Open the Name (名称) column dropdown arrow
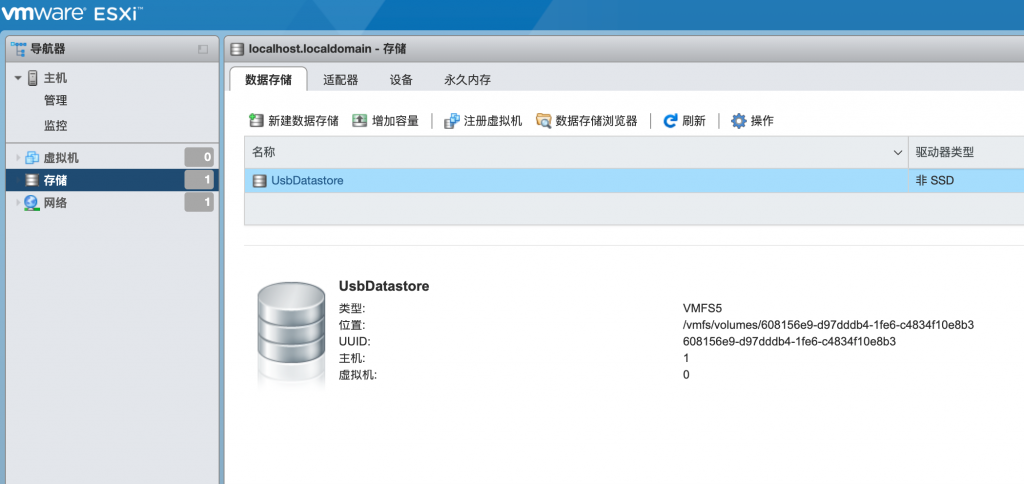Image resolution: width=1024 pixels, height=484 pixels. pos(897,153)
